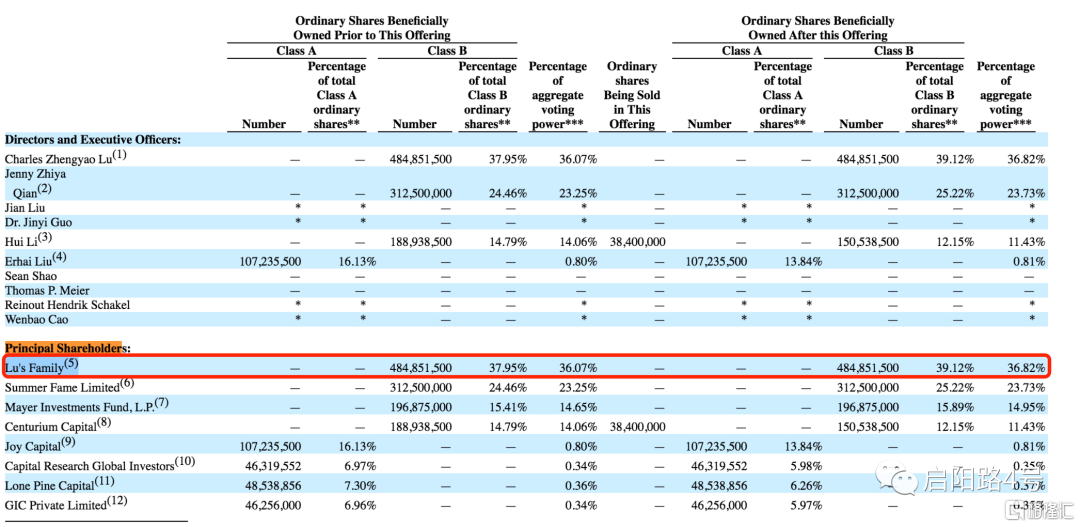Image resolution: width=1080 pixels, height=527 pixels.
Task: Select 16.13% in the Erhai Liu row
Action: tap(358, 262)
